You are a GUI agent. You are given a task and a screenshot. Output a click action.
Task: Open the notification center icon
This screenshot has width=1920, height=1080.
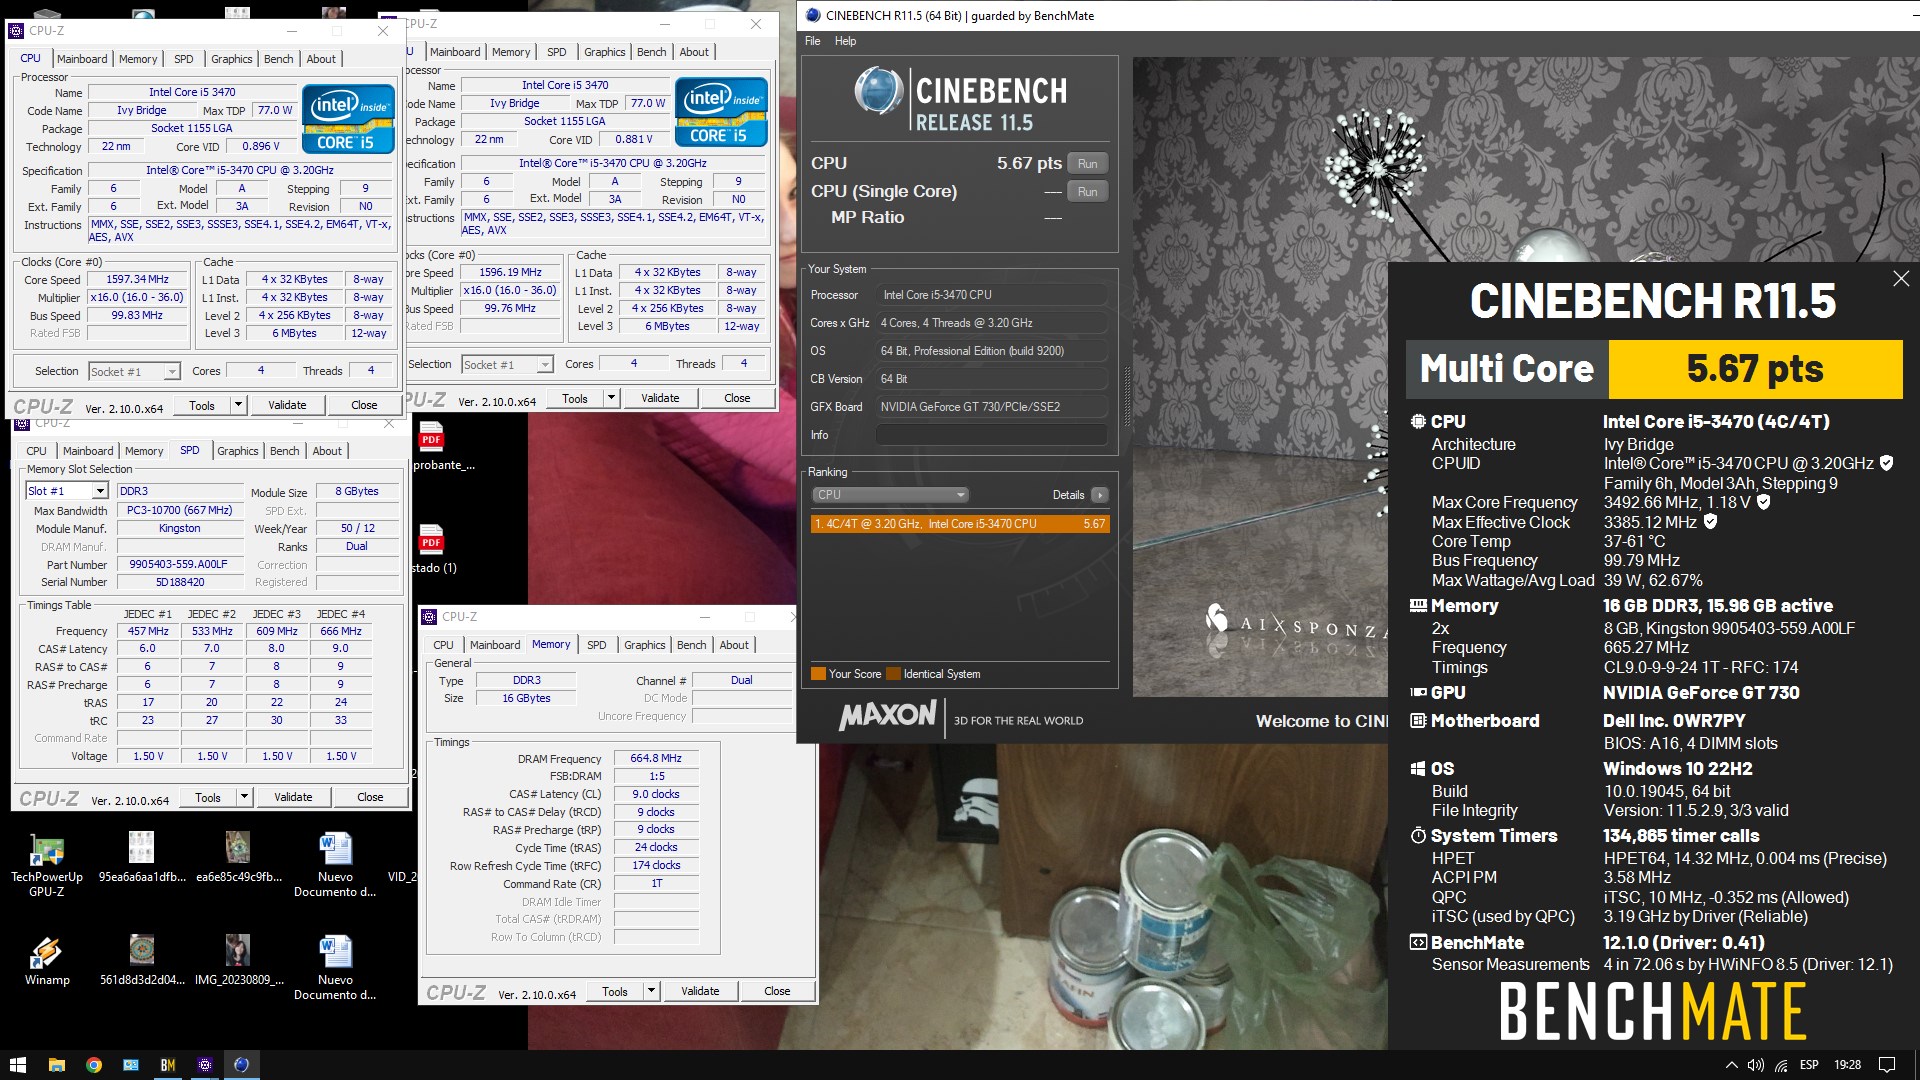coord(1886,1065)
